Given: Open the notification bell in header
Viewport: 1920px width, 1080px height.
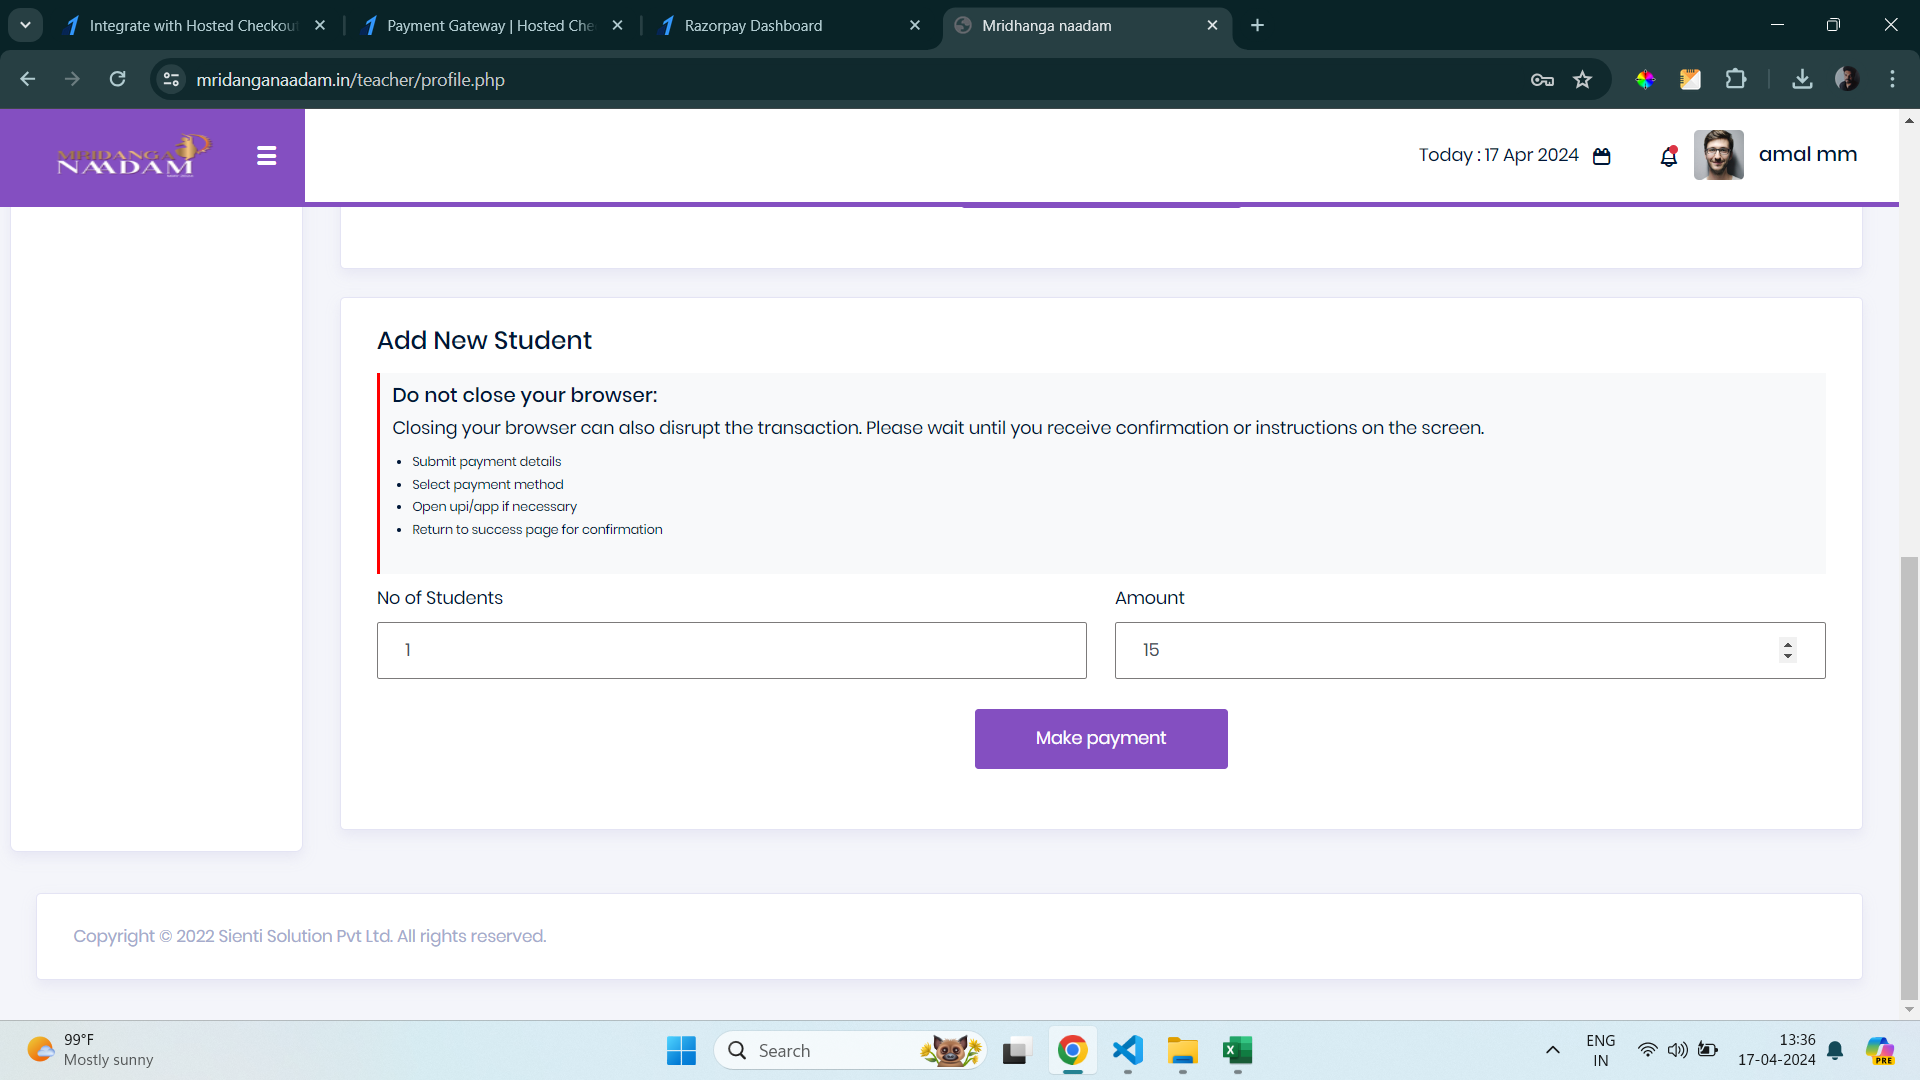Looking at the screenshot, I should coord(1668,156).
